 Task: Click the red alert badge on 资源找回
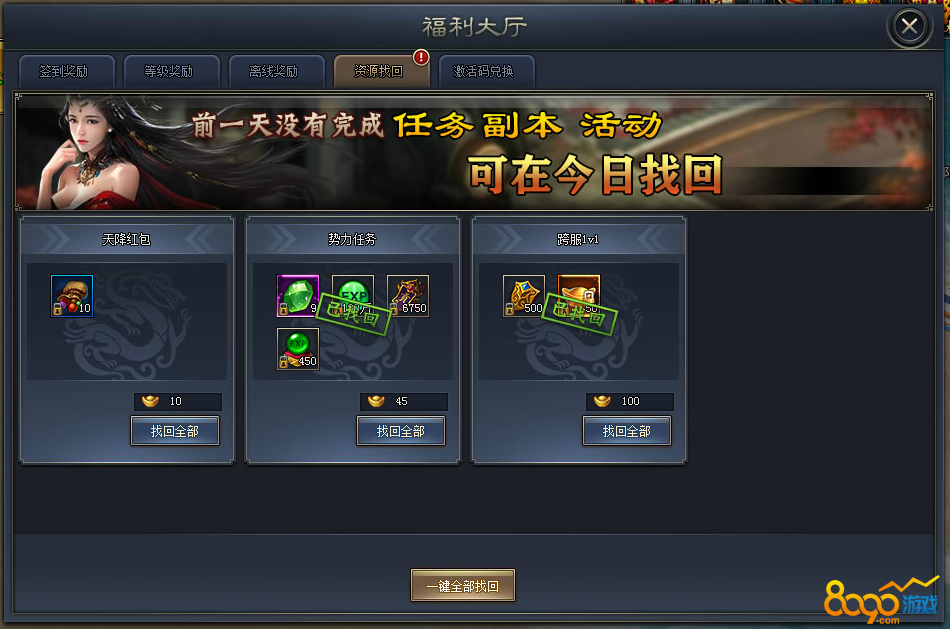[x=421, y=58]
